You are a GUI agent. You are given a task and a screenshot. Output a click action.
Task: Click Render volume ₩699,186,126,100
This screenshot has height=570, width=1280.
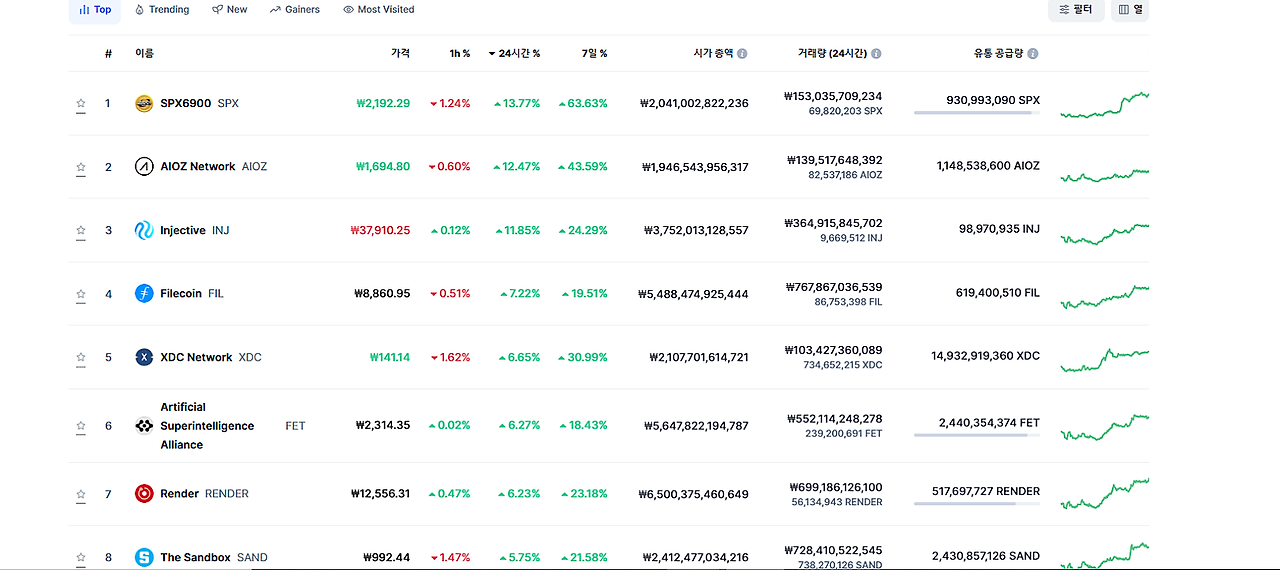[836, 487]
